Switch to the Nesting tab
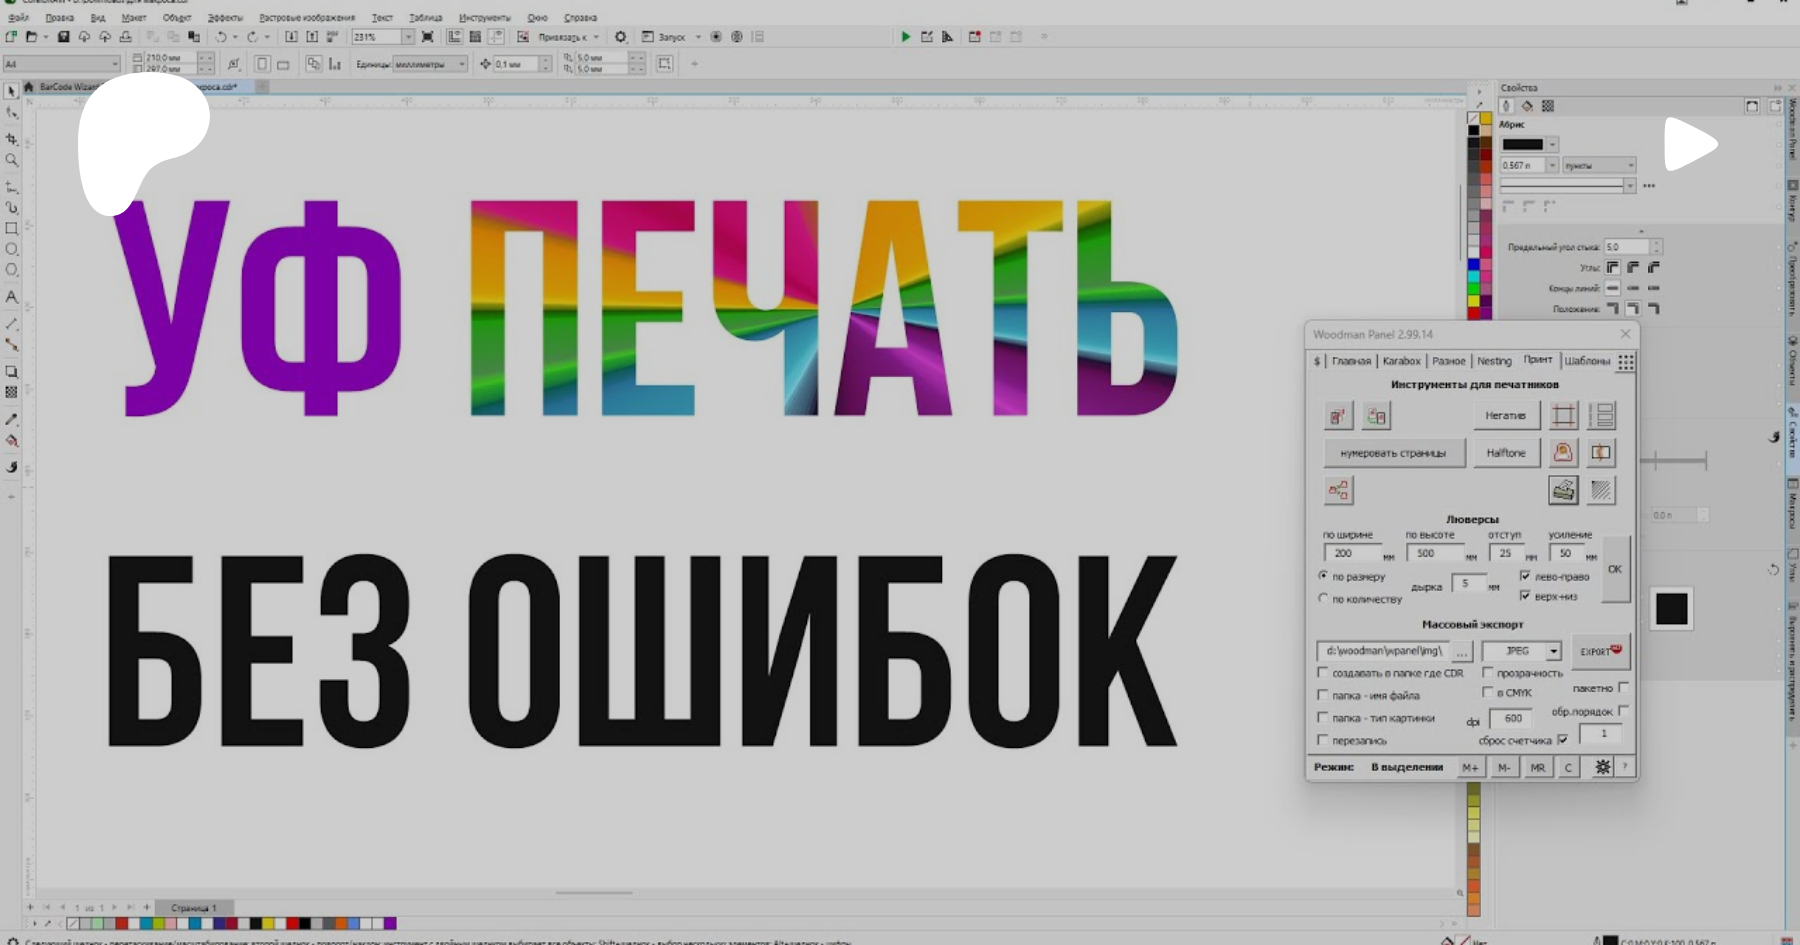1800x945 pixels. [x=1494, y=361]
